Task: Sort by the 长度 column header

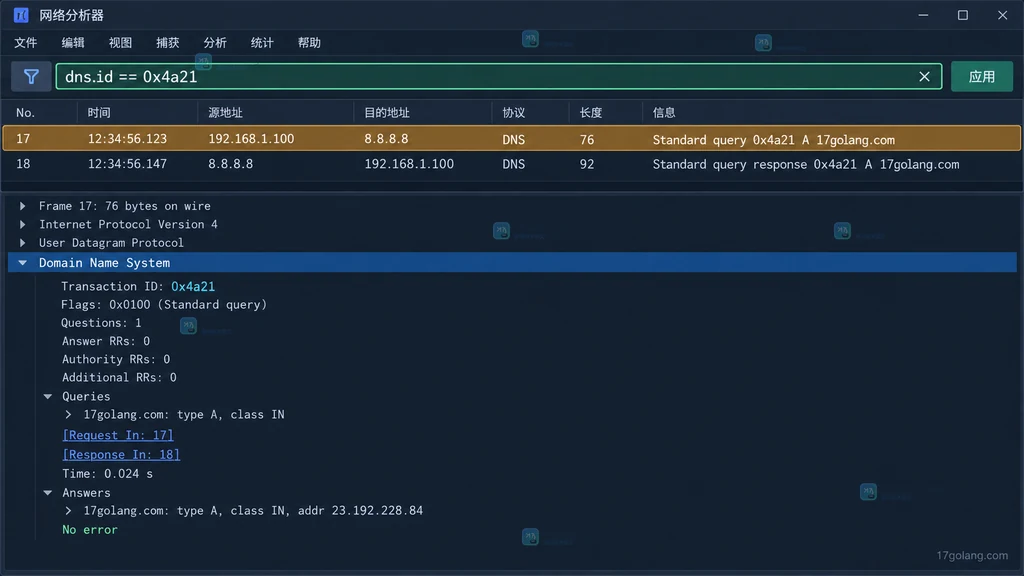Action: point(590,113)
